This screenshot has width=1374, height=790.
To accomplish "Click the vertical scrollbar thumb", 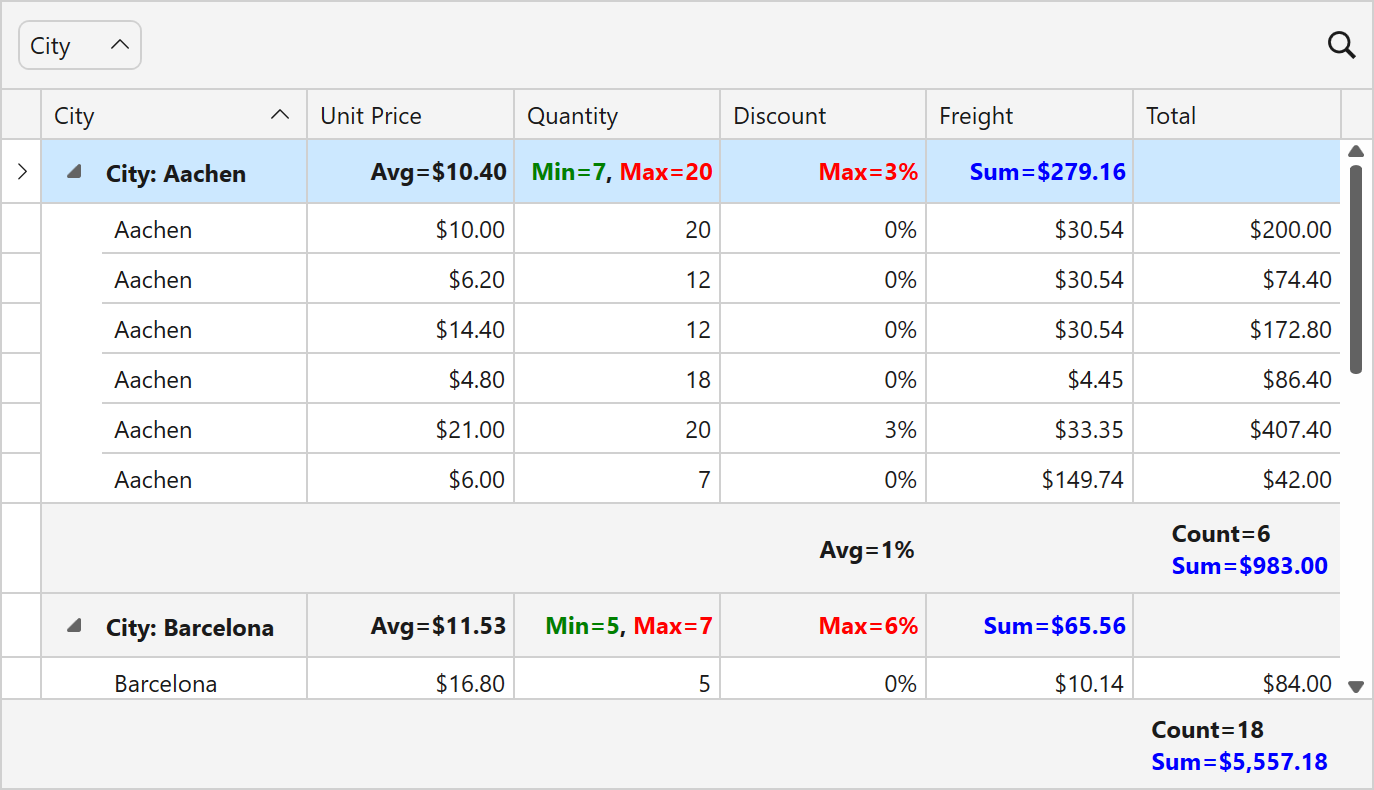I will (x=1356, y=270).
